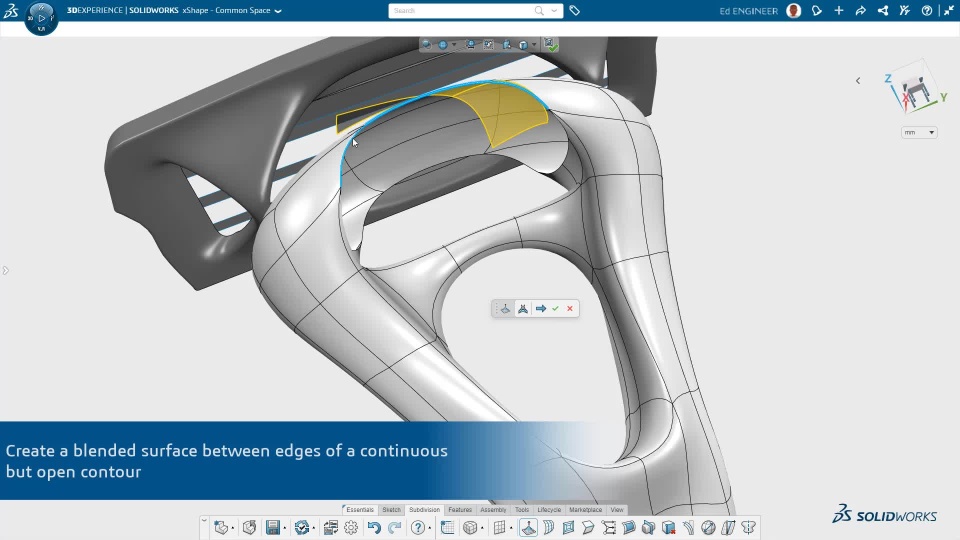Click the zoom to fit view icon
960x540 pixels.
470,45
